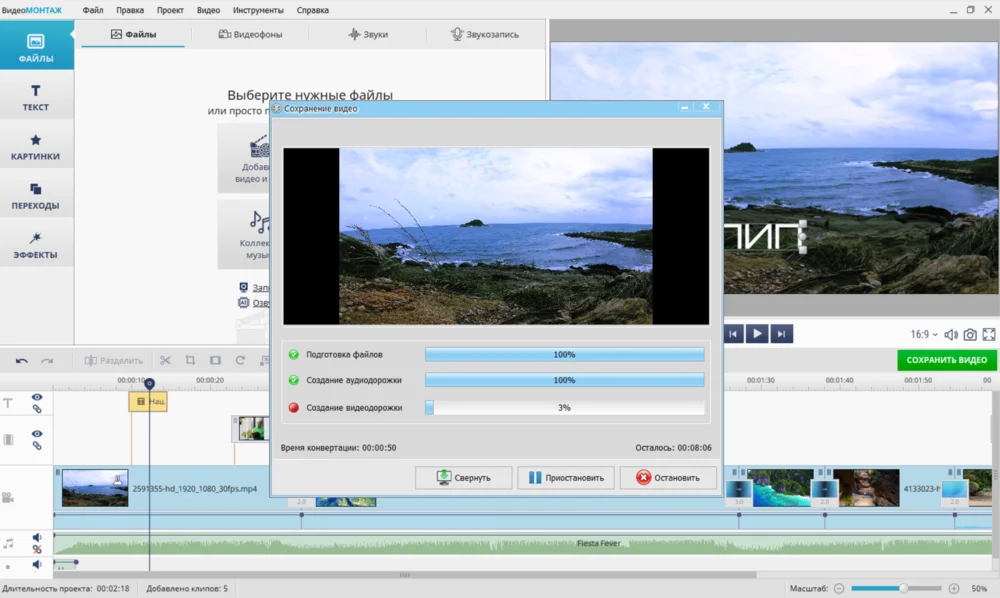
Task: Click the Остановить button to stop conversion
Action: (668, 478)
